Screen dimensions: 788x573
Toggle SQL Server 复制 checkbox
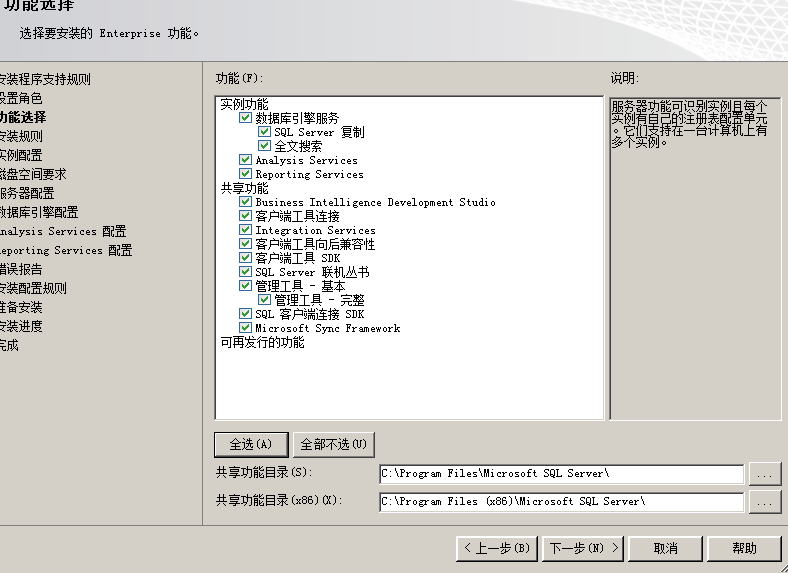coord(264,132)
